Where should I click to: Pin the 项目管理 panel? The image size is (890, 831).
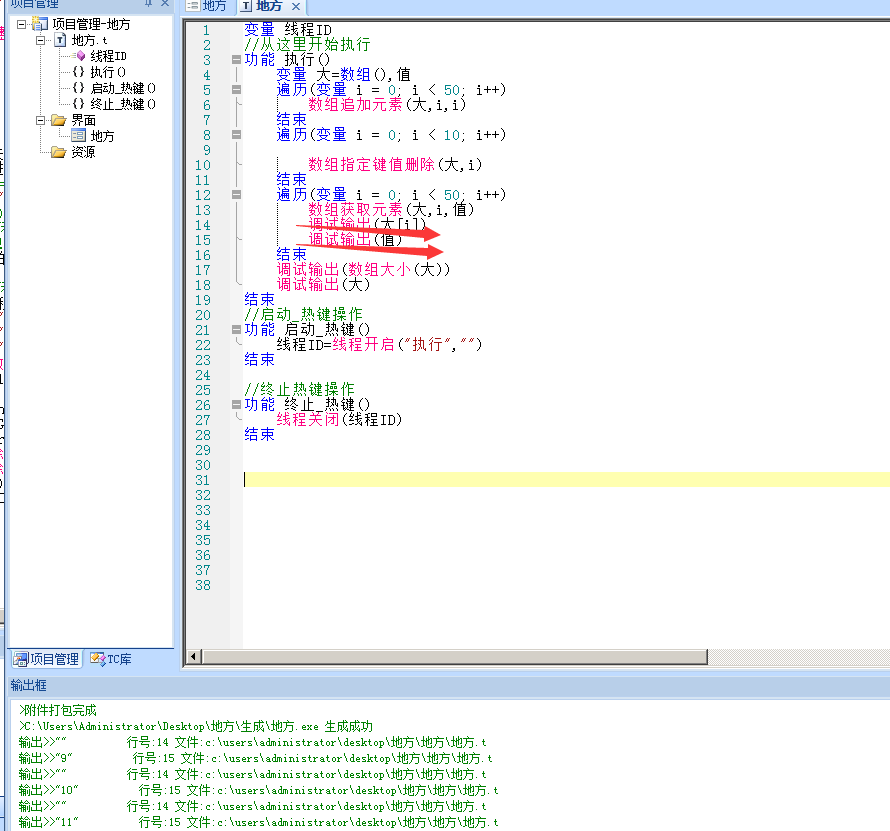[x=148, y=3]
